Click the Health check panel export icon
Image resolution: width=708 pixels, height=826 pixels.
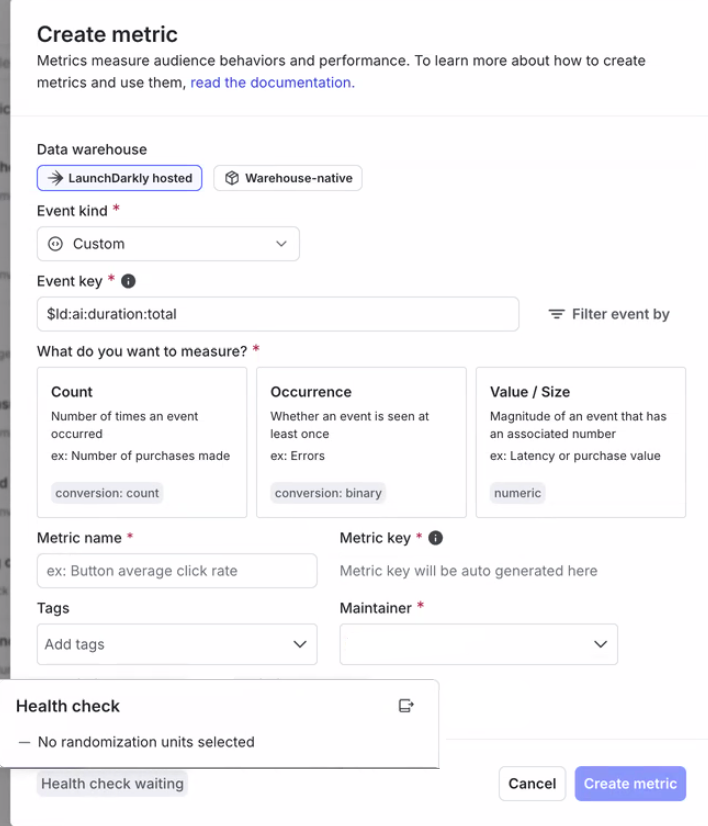(406, 705)
